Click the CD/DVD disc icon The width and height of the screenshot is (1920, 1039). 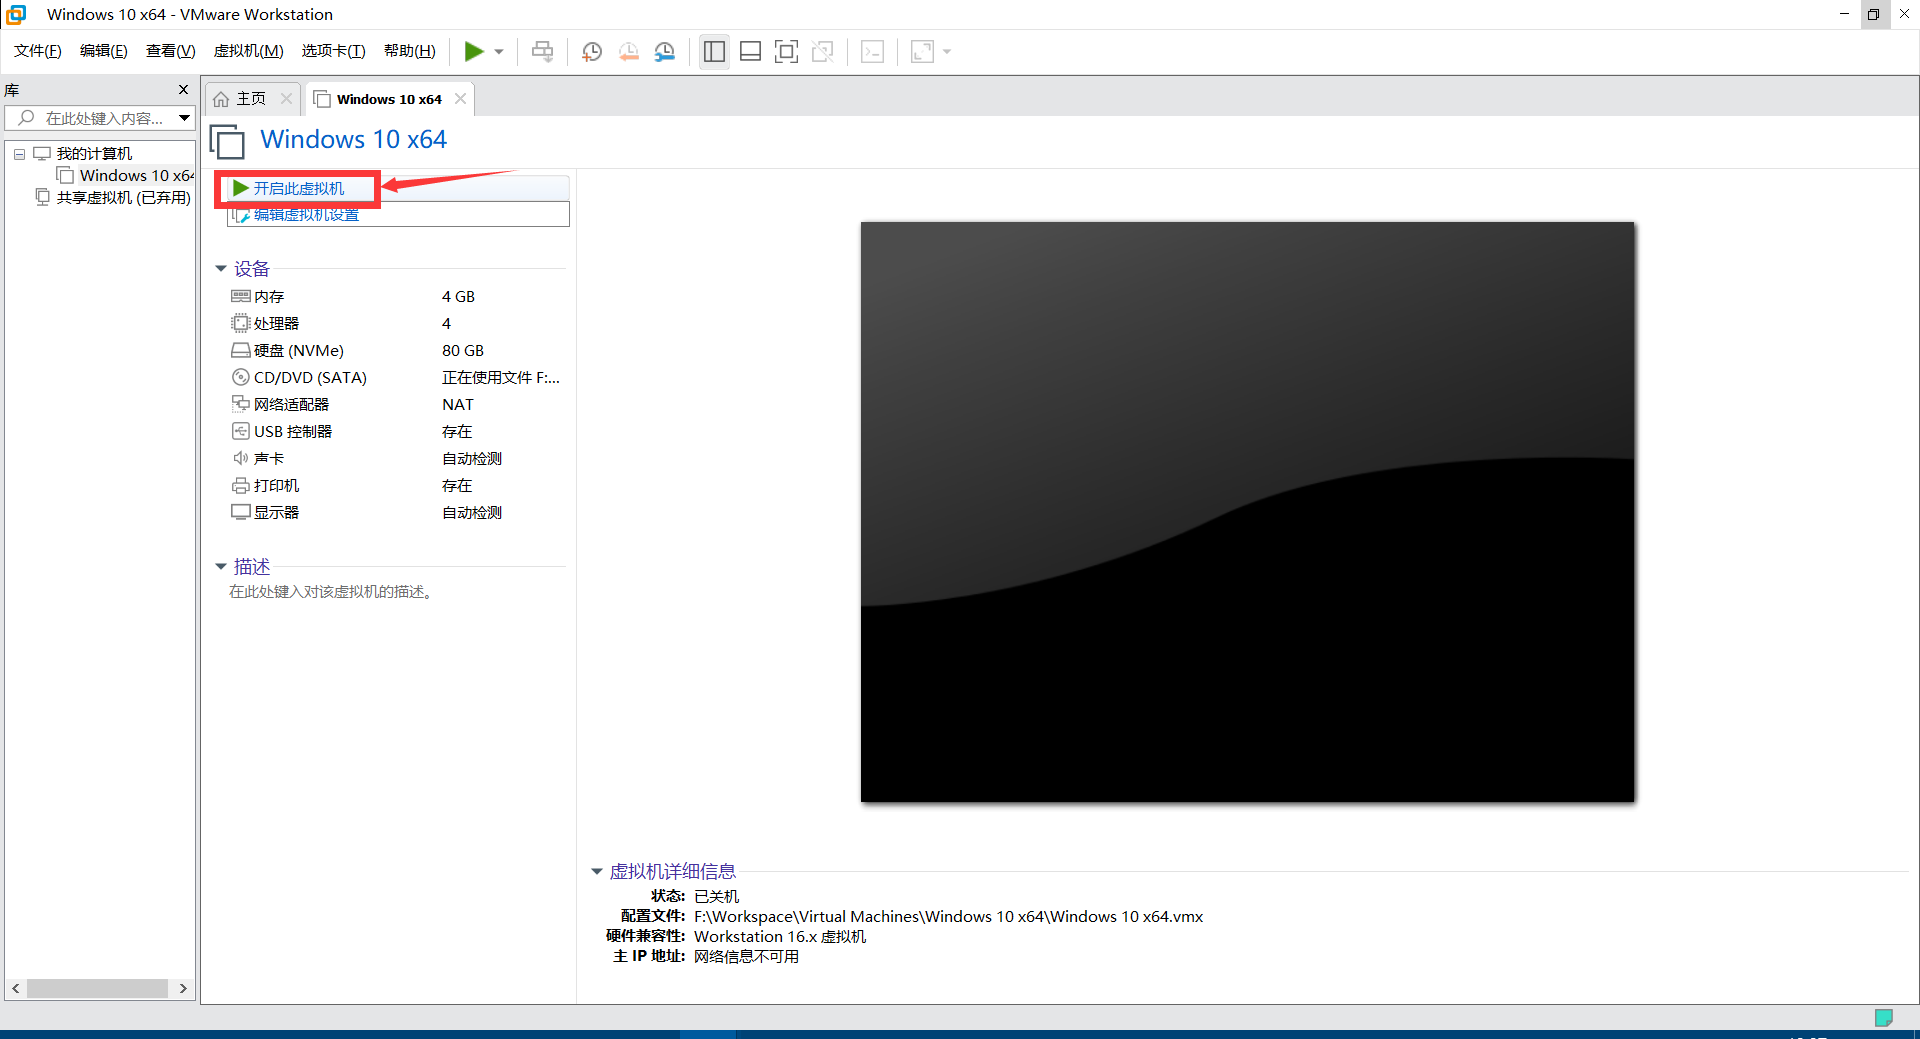coord(240,377)
